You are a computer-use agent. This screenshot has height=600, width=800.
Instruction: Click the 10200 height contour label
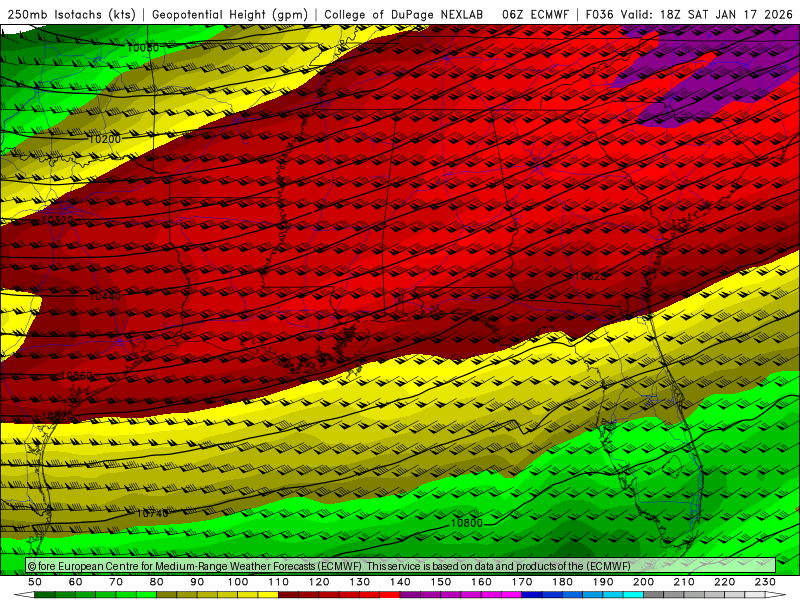click(x=105, y=139)
